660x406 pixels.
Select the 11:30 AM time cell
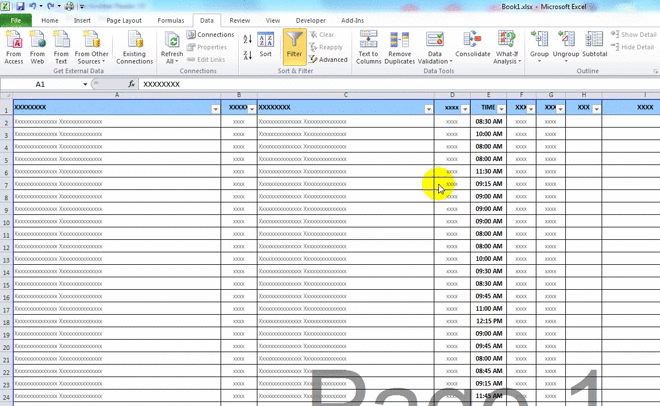[489, 171]
